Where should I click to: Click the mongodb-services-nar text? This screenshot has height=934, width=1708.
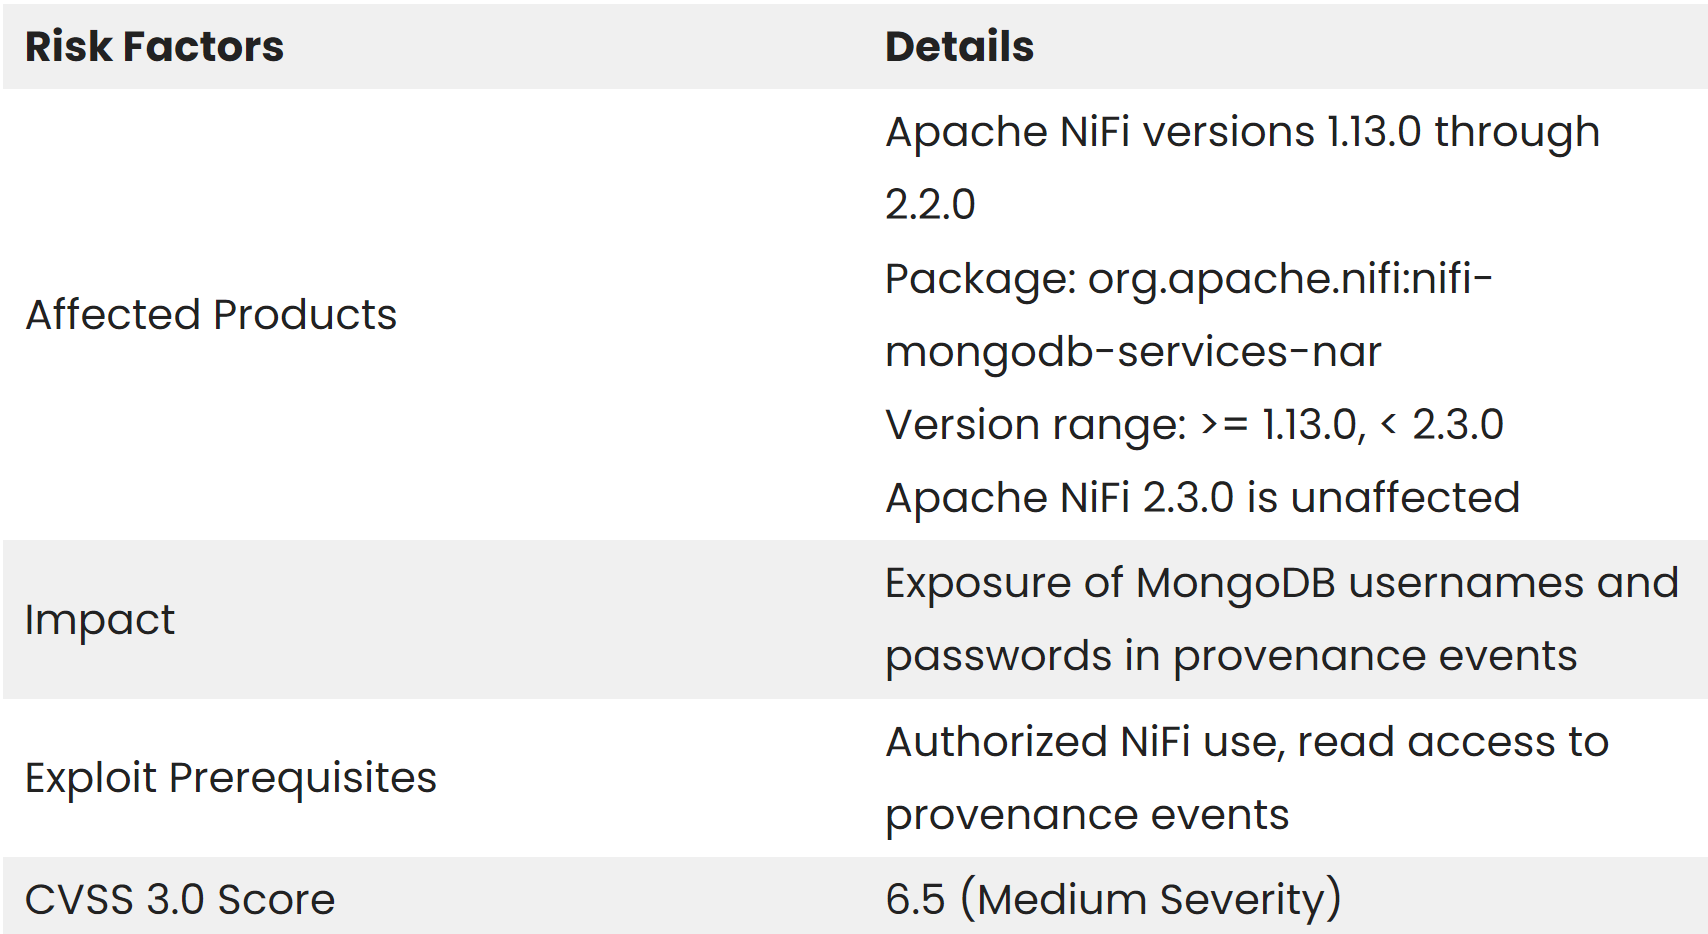coord(1133,352)
